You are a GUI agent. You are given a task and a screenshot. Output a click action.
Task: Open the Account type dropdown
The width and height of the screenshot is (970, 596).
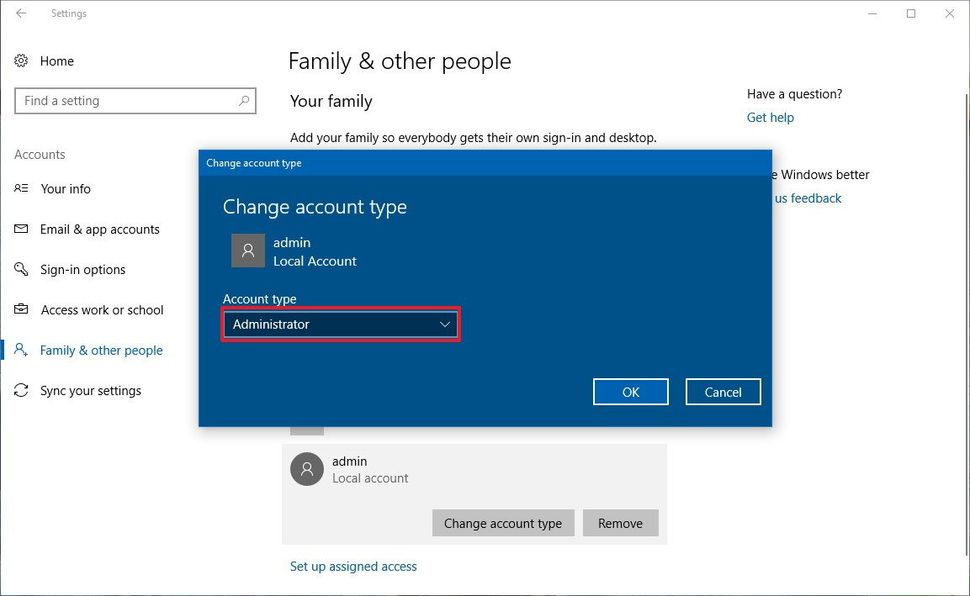point(340,324)
